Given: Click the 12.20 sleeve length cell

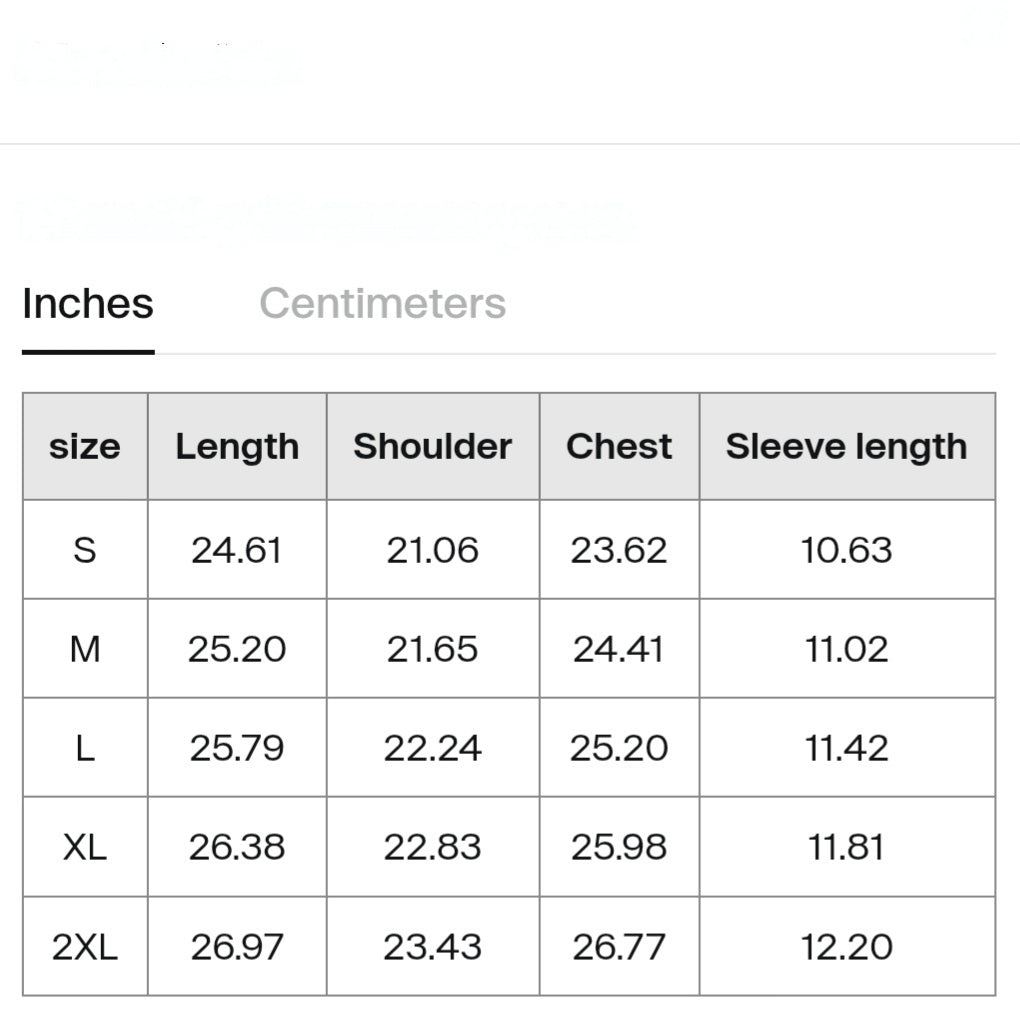Looking at the screenshot, I should (x=847, y=946).
